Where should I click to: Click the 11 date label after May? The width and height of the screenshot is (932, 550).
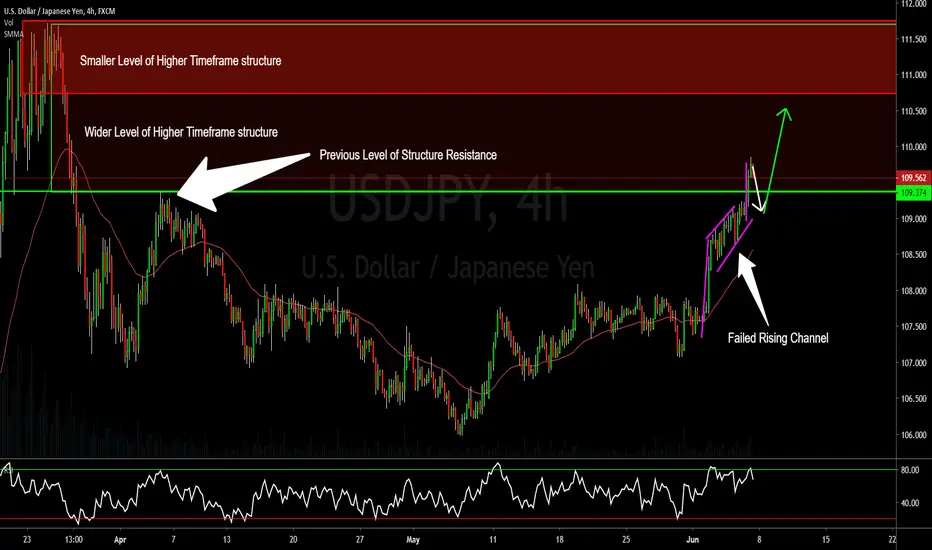(493, 540)
